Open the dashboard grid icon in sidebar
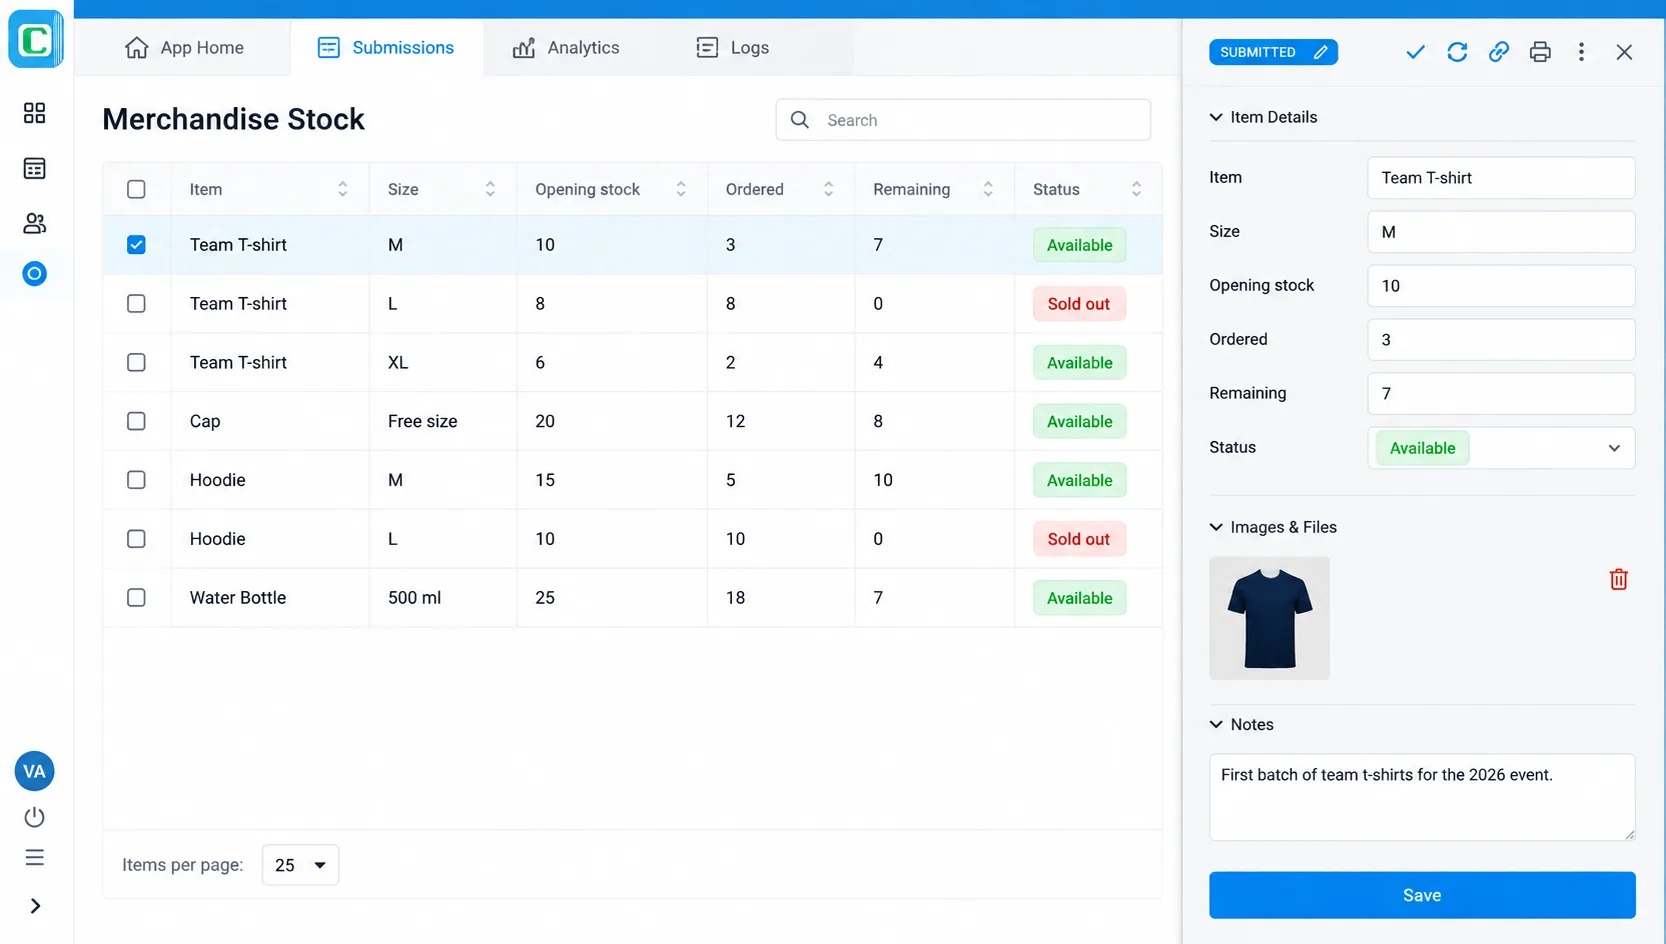 [34, 113]
